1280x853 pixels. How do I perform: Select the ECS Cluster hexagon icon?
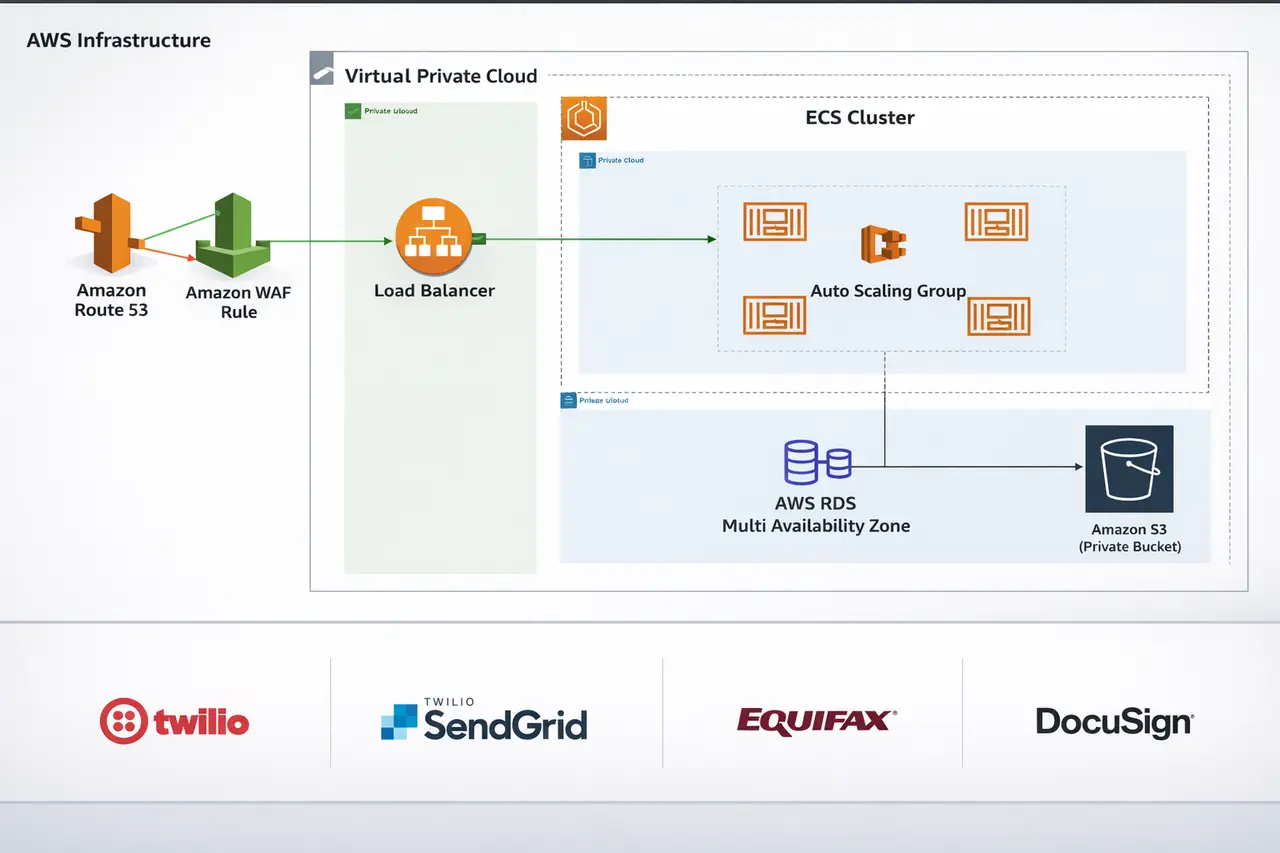point(584,118)
